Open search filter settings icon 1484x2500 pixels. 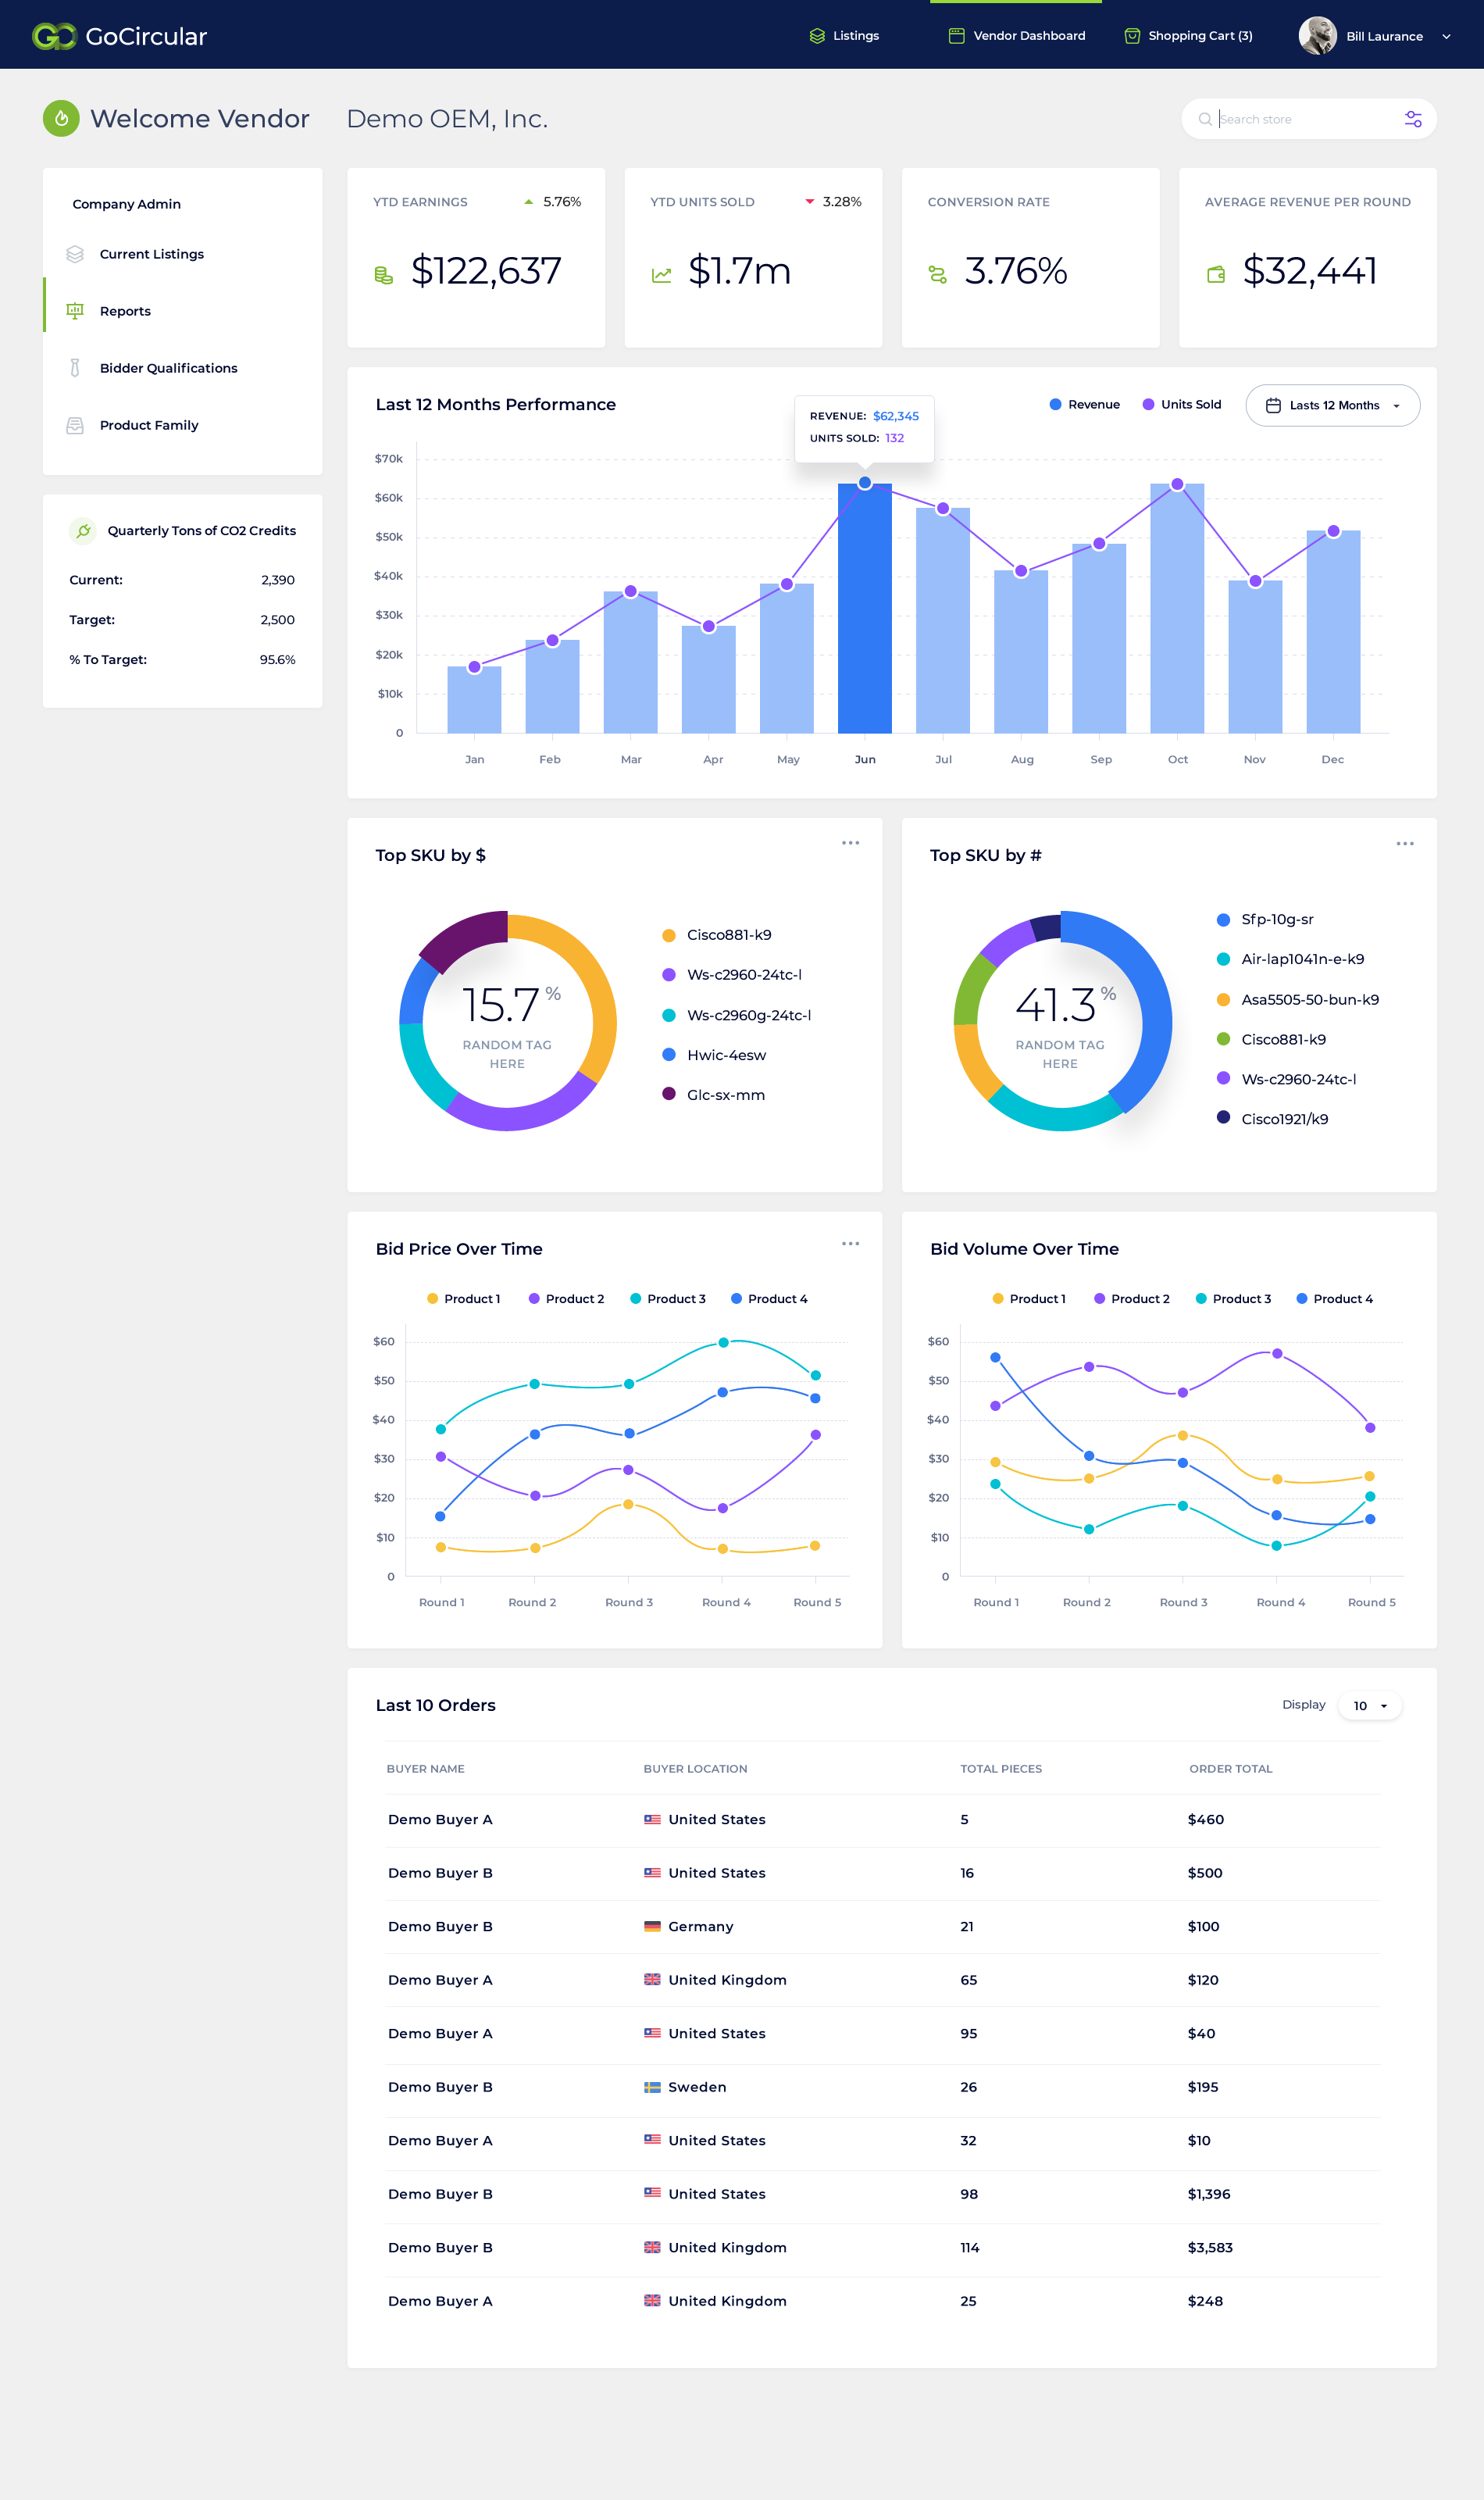1413,119
